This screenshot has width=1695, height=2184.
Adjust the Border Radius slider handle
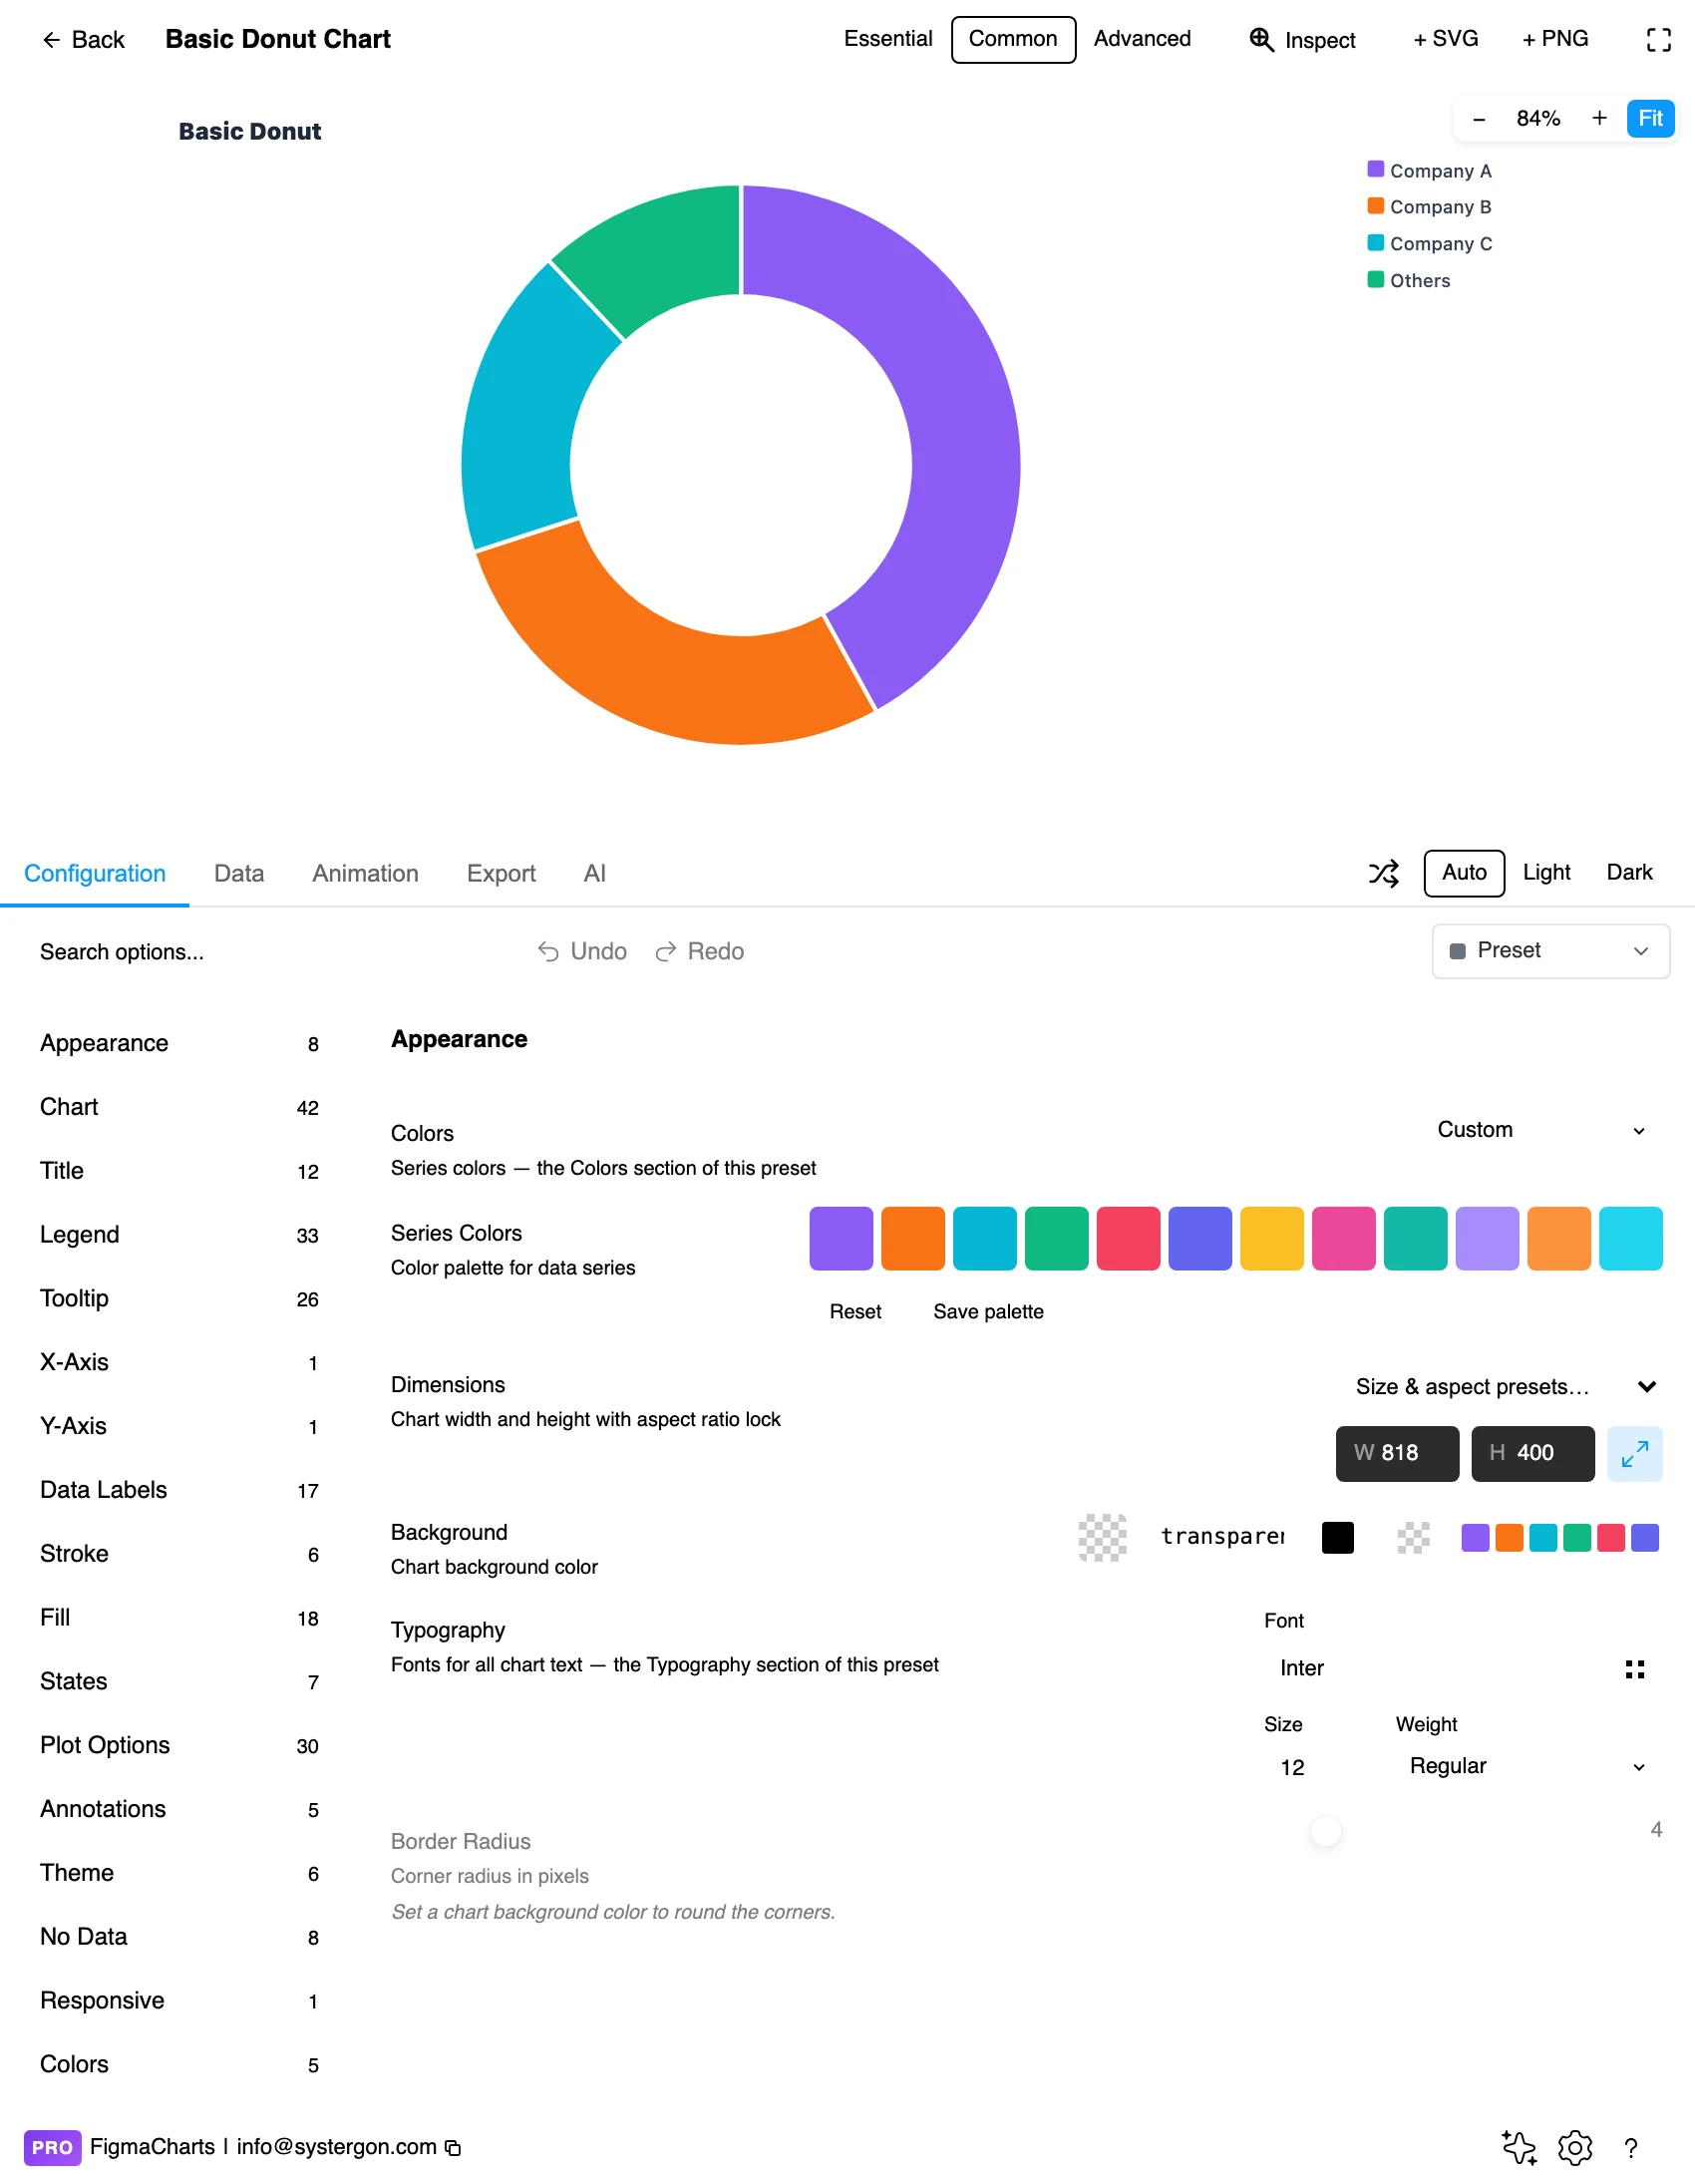coord(1325,1831)
